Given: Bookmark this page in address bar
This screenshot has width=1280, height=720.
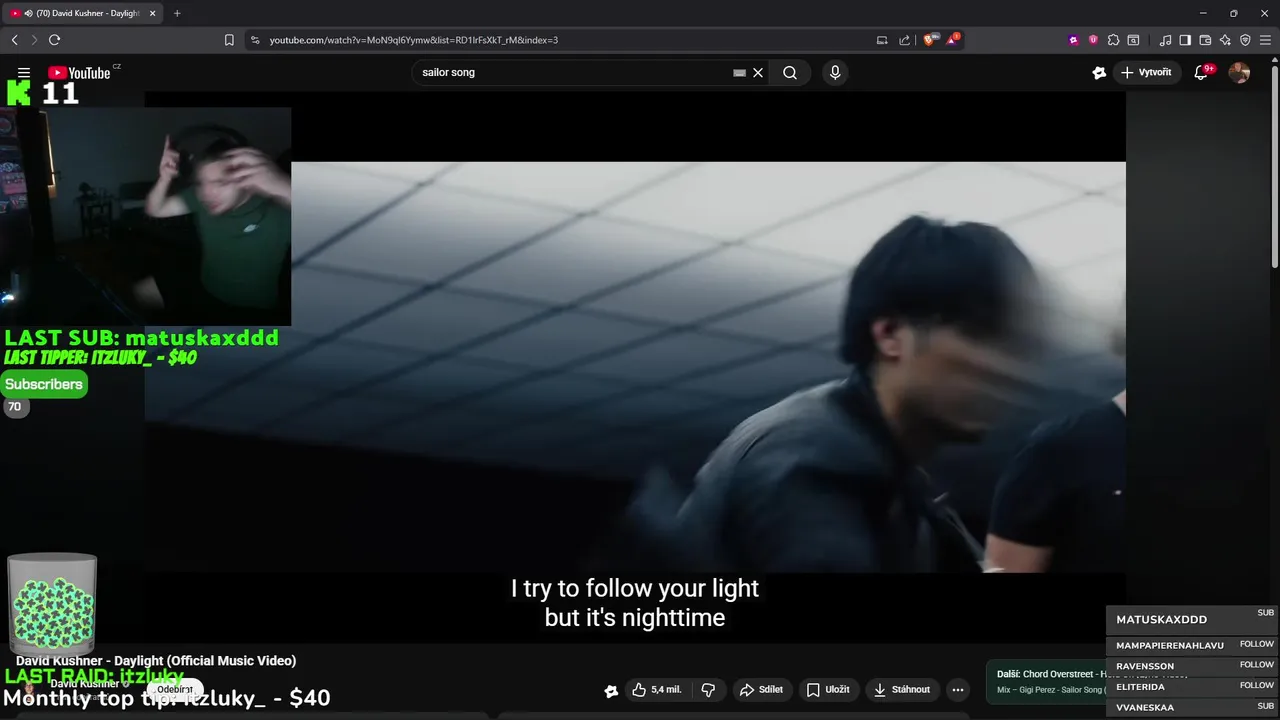Looking at the screenshot, I should [x=229, y=40].
